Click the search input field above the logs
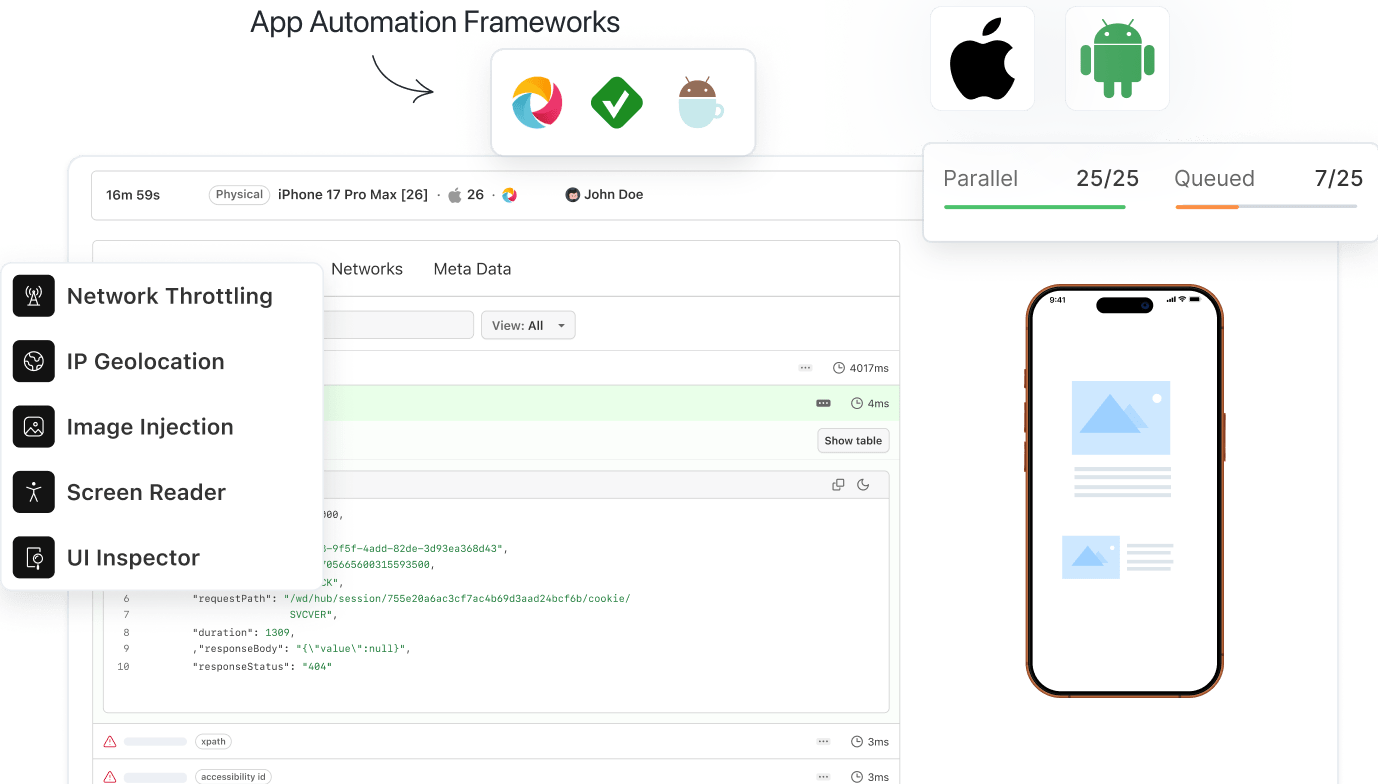Screen dimensions: 1378x784 [420, 325]
